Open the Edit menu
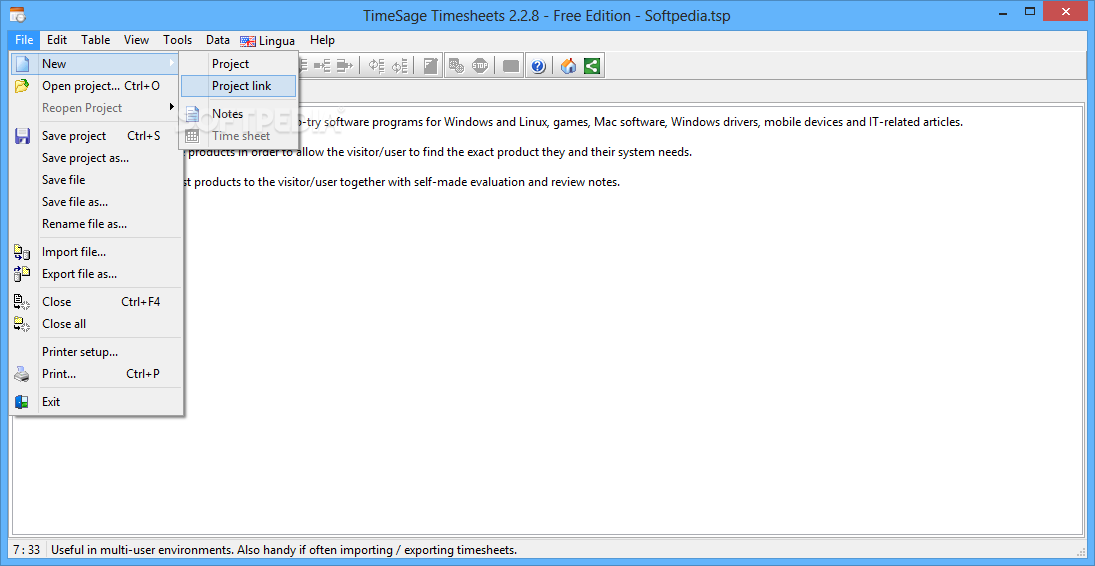This screenshot has height=566, width=1095. click(x=57, y=40)
